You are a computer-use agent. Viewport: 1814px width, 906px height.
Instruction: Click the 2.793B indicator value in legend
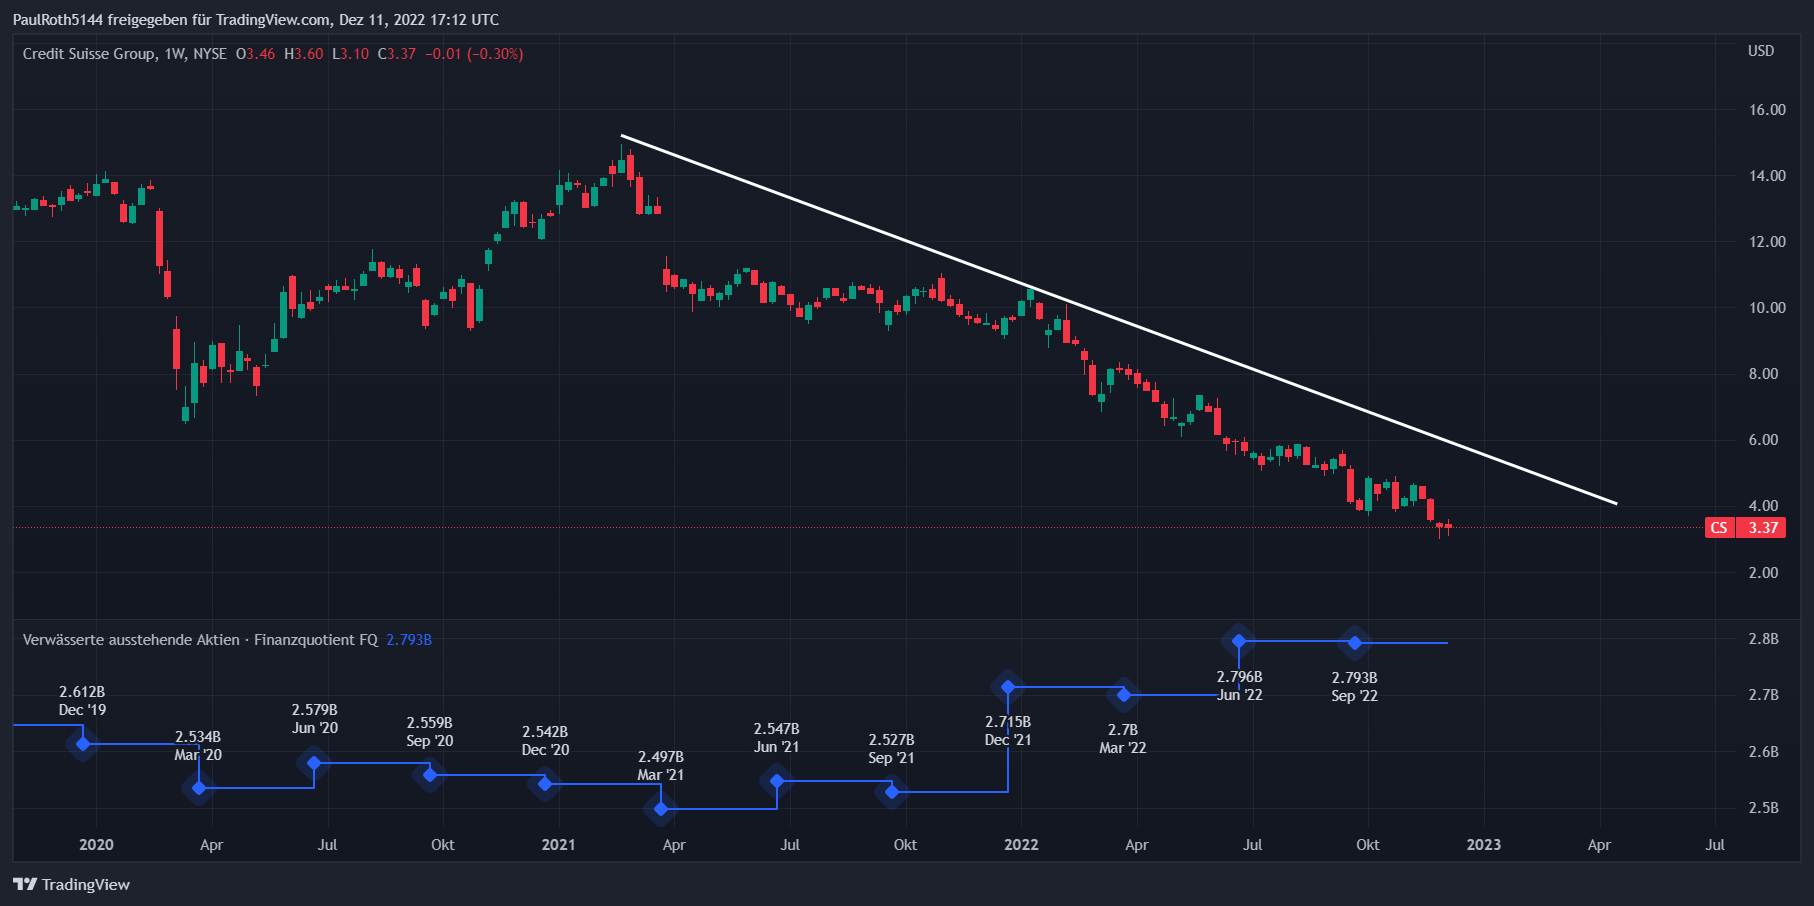click(409, 640)
